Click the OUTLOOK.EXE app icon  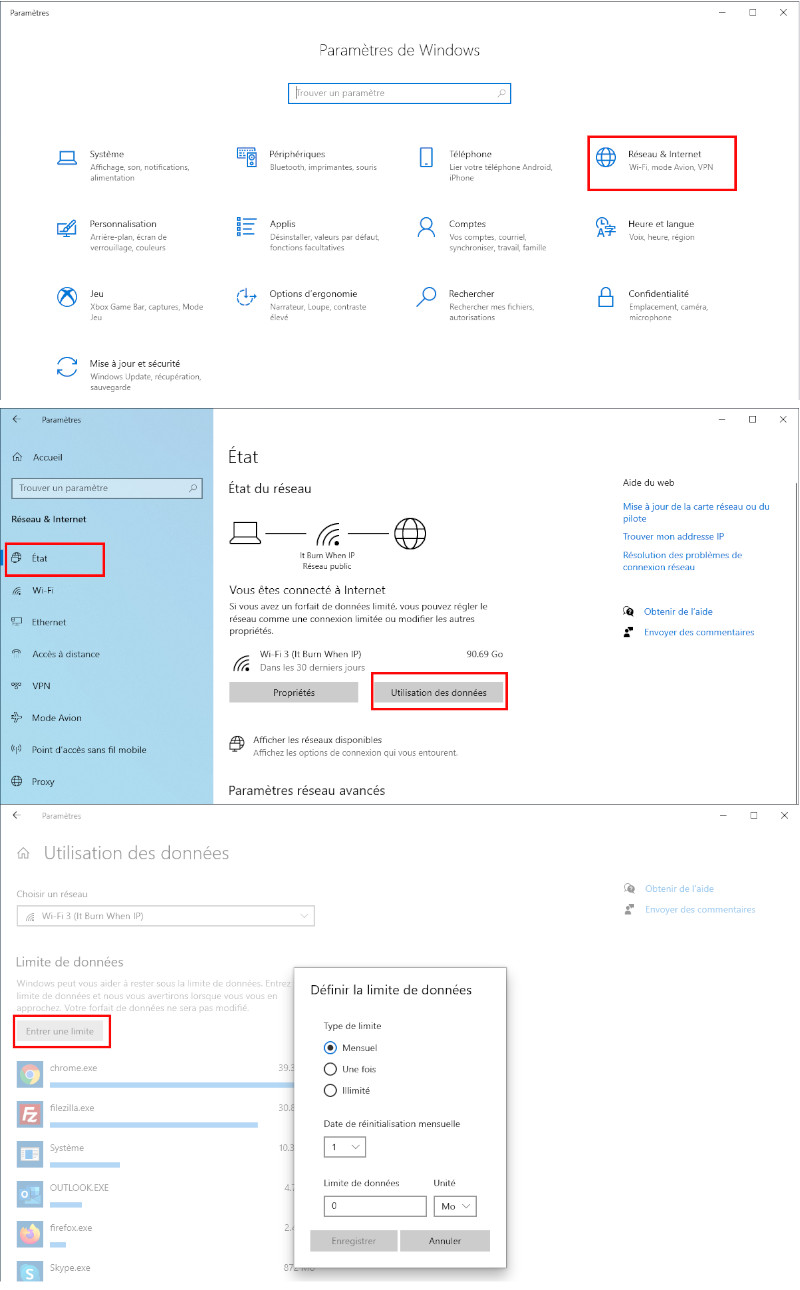click(x=30, y=1194)
